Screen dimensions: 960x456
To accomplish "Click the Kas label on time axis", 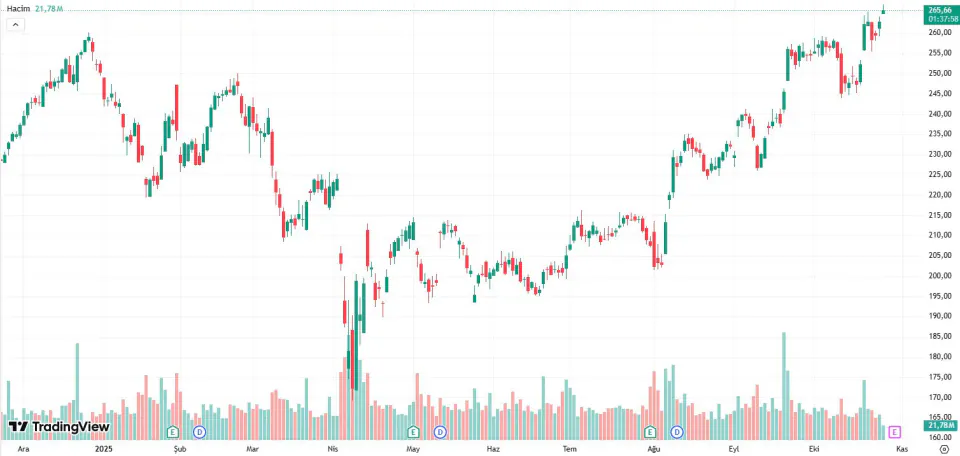I will click(902, 449).
